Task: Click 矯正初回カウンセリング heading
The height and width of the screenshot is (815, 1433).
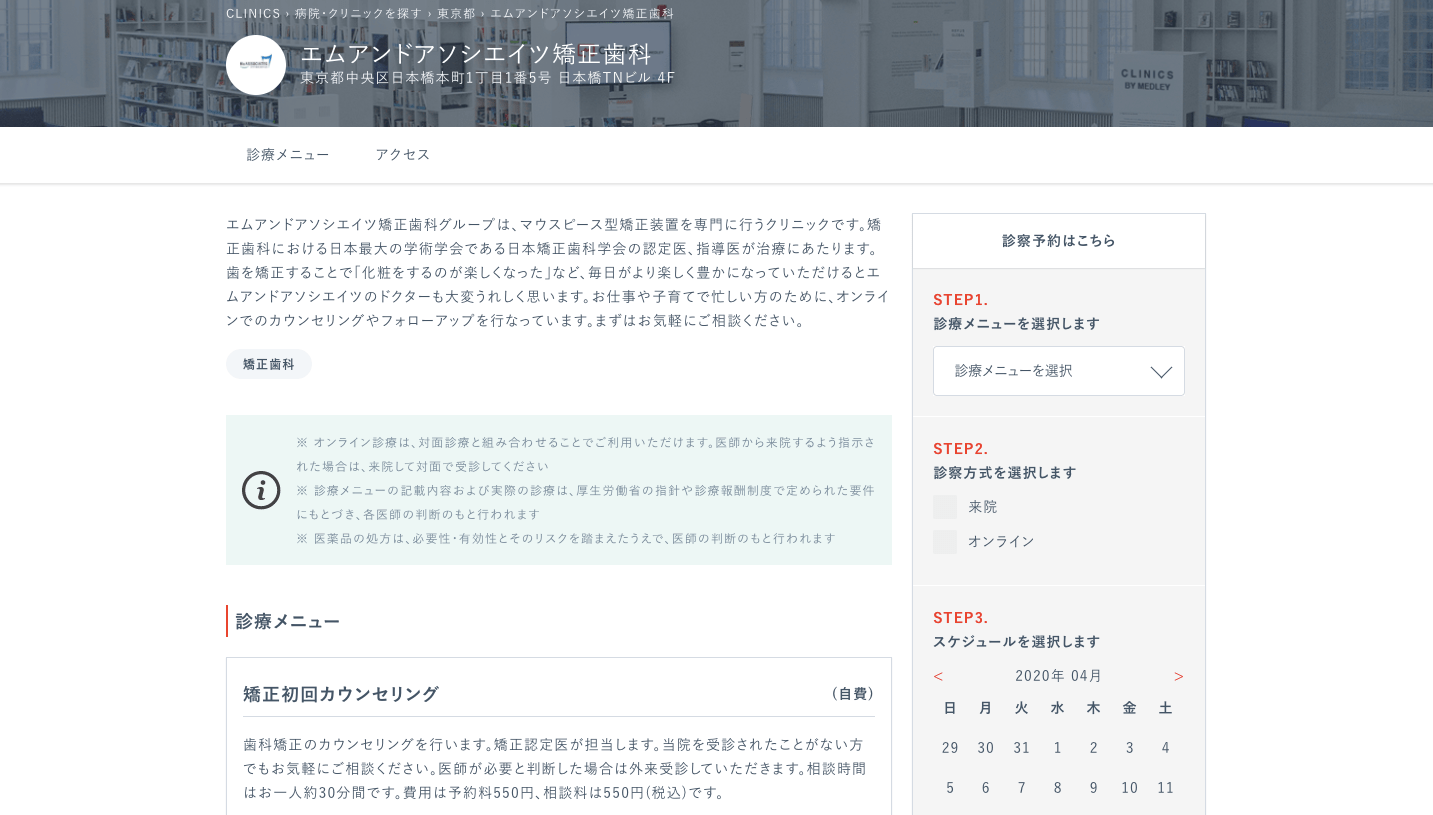Action: pos(341,693)
